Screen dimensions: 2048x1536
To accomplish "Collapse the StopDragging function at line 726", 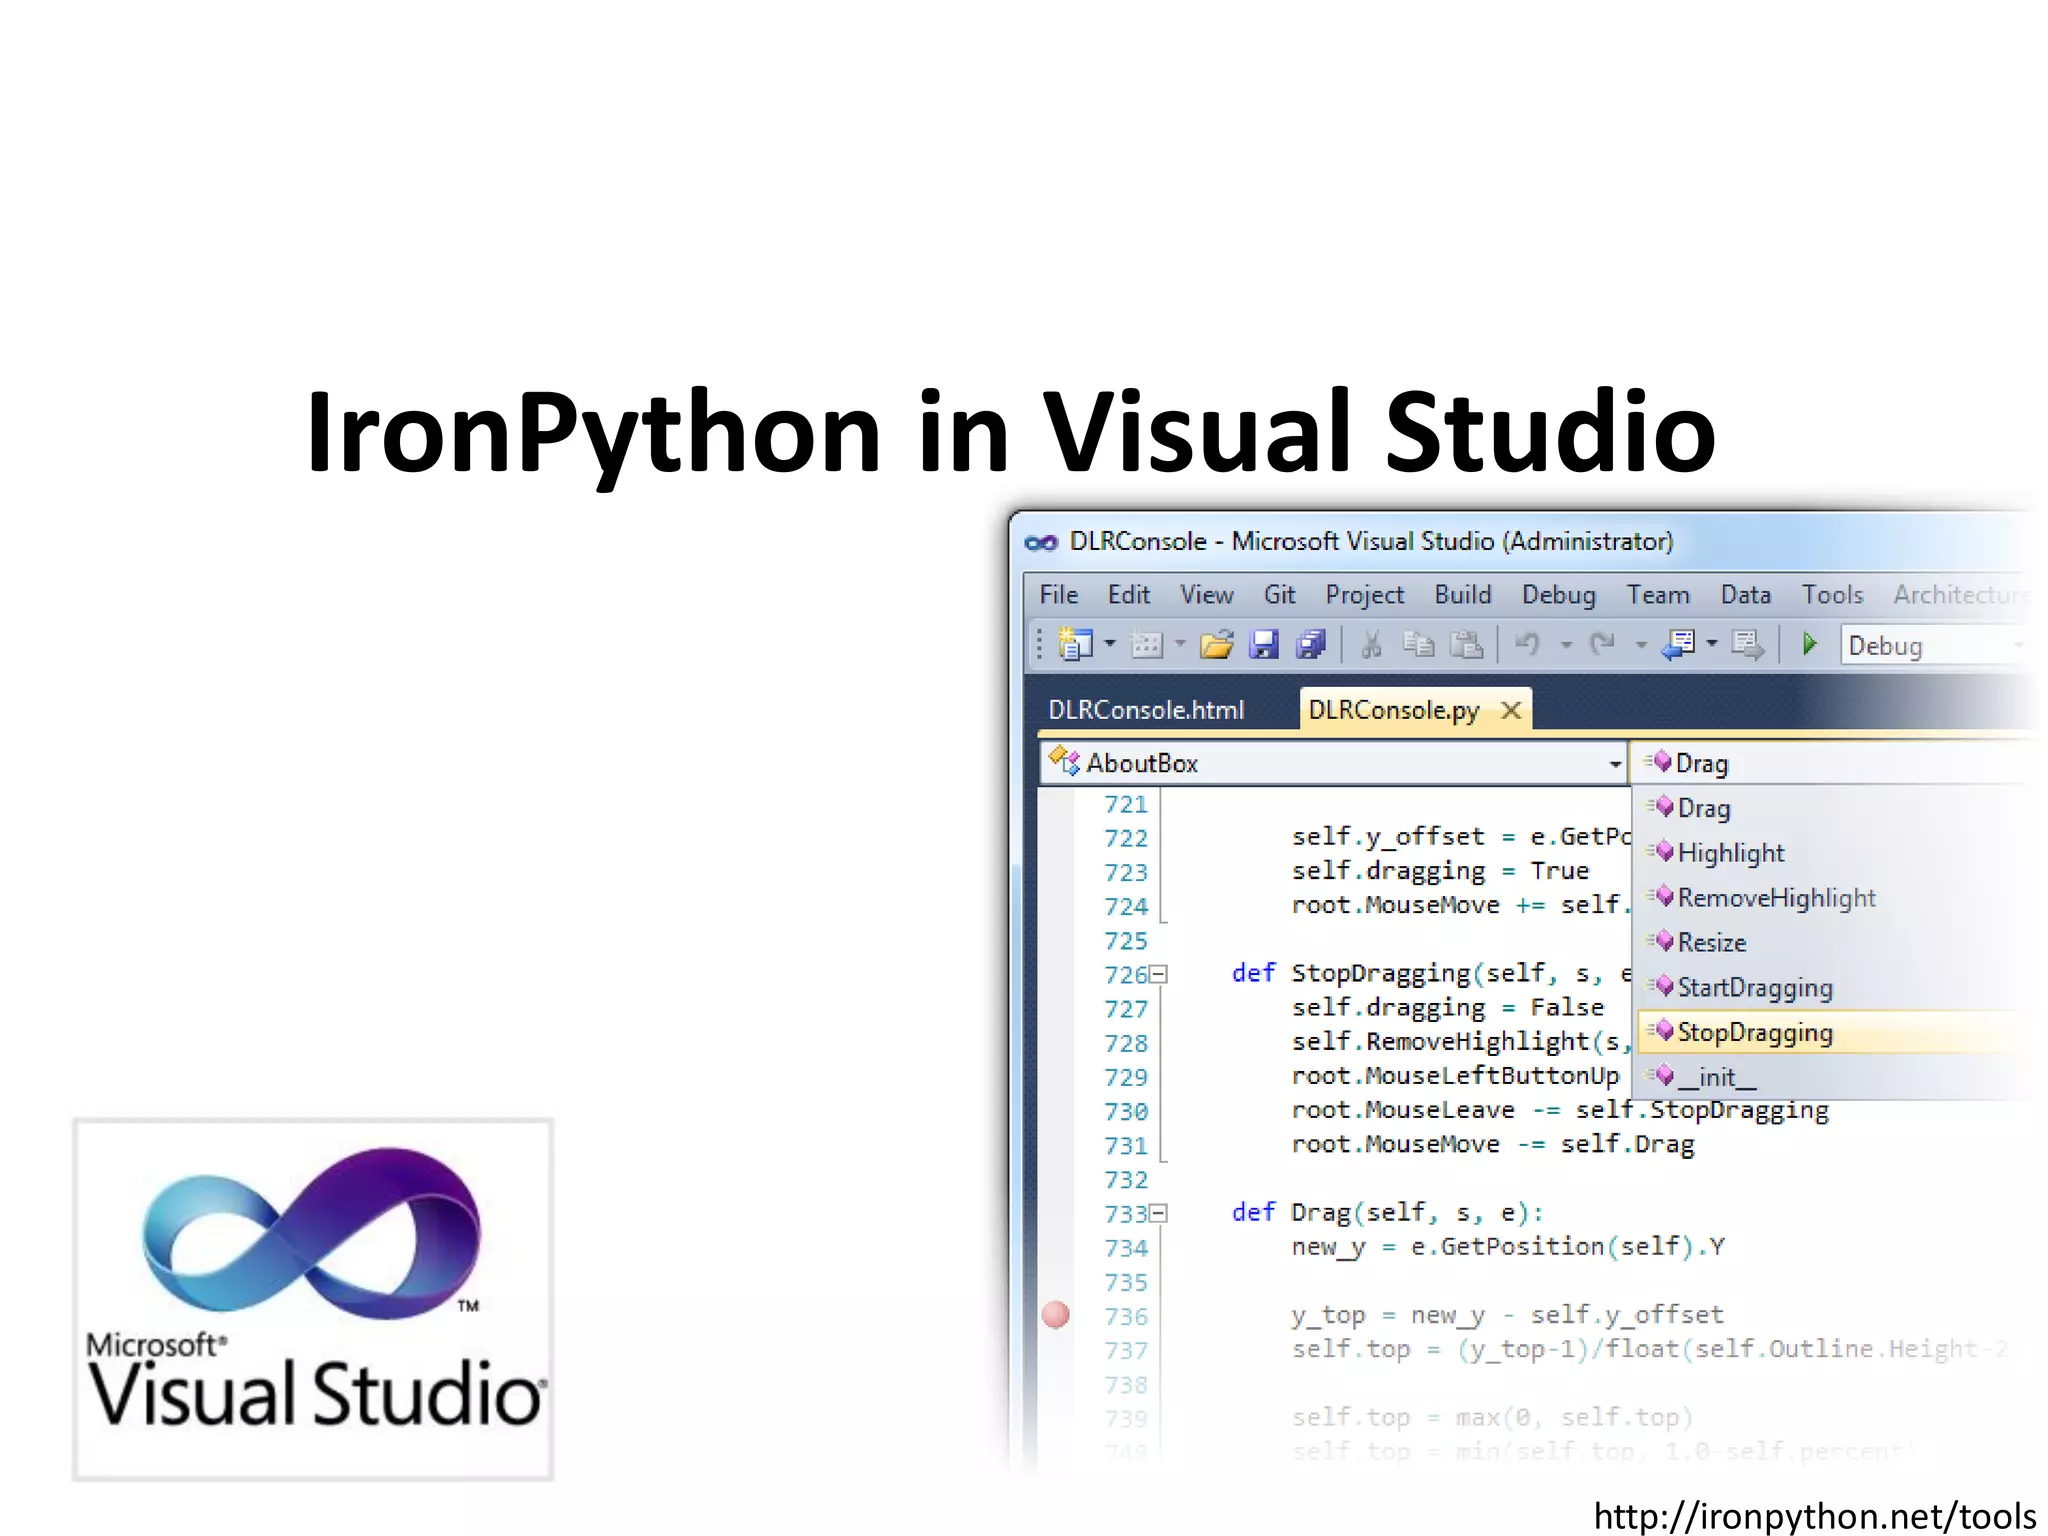I will click(x=1158, y=974).
